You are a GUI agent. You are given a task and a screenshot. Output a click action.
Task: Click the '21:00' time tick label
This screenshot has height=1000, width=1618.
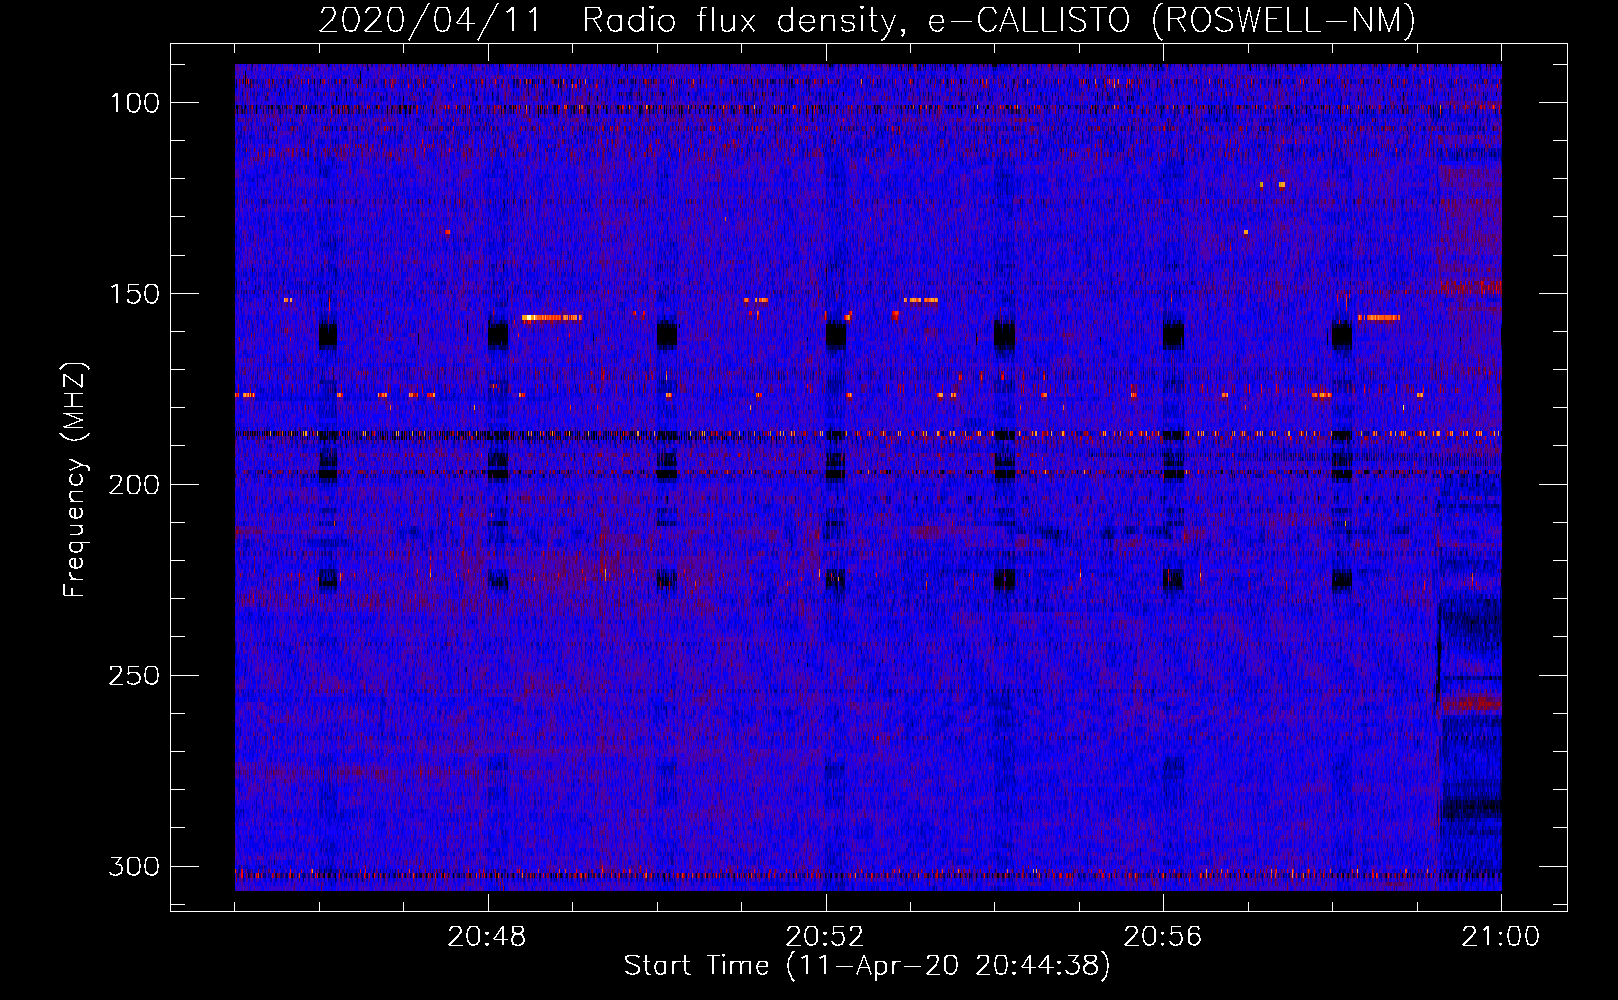pos(1500,937)
